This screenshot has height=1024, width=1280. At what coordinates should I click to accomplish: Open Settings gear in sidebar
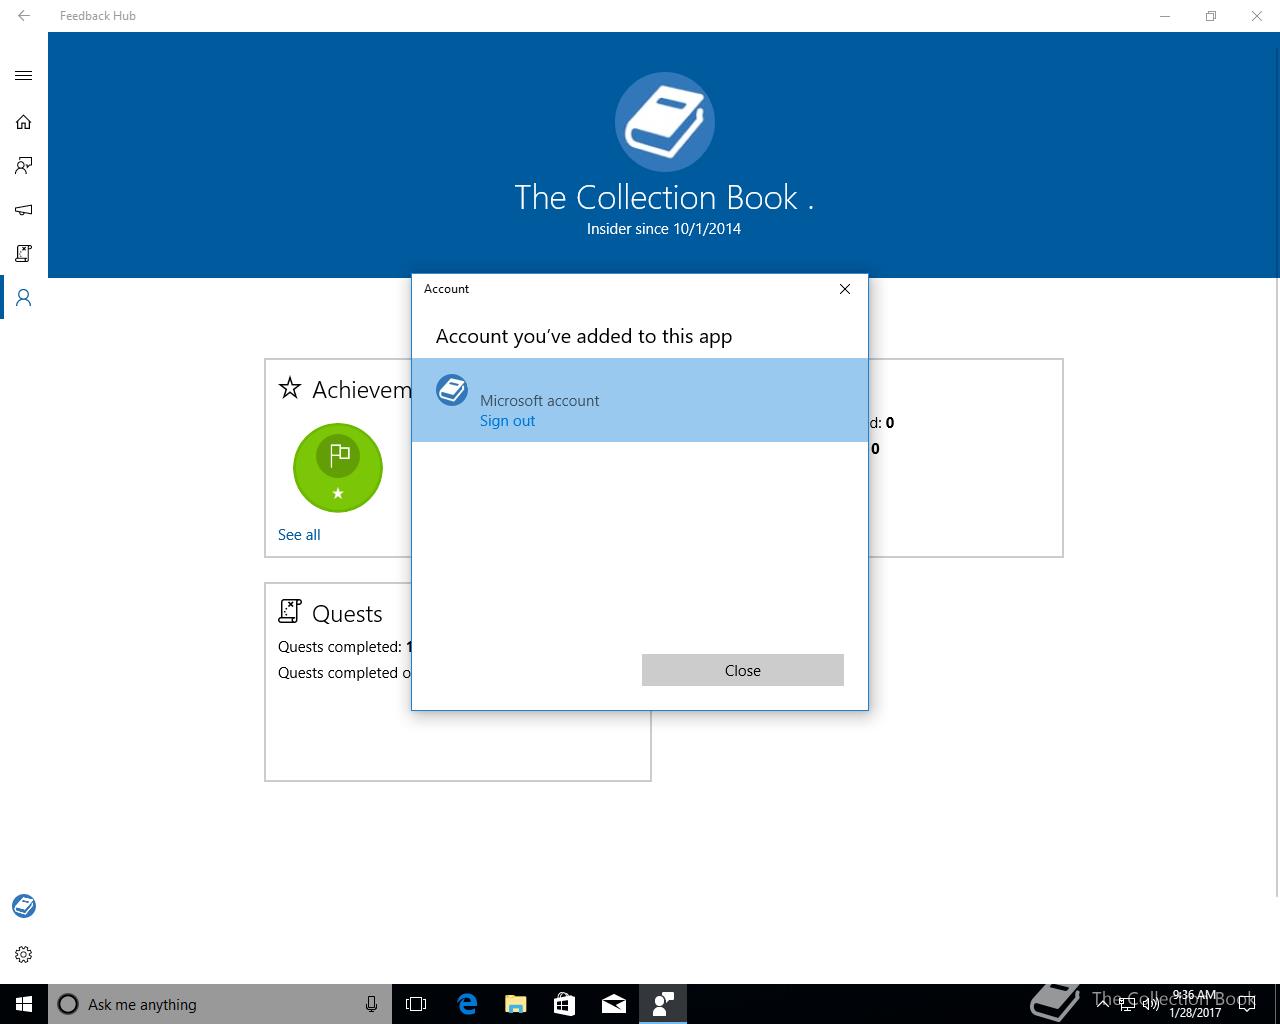pos(24,955)
